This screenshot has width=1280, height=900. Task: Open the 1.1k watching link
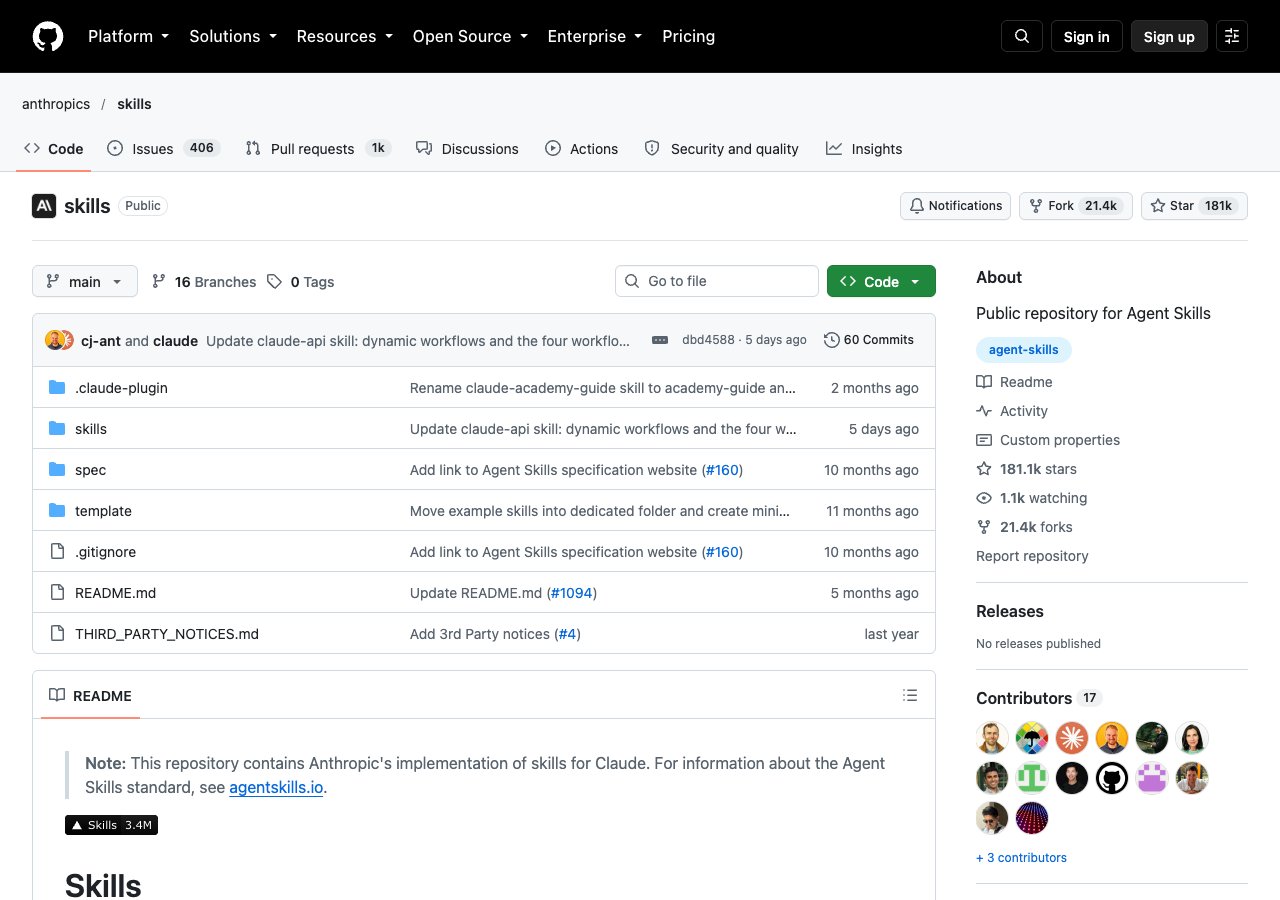click(1031, 498)
